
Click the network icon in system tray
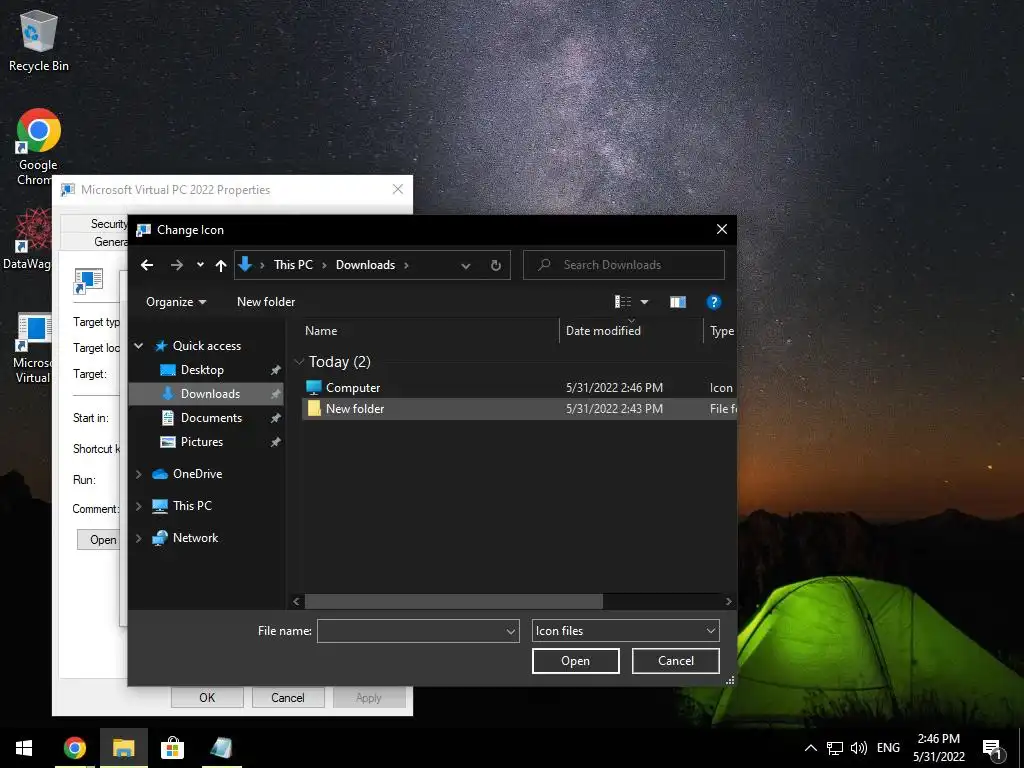pos(835,748)
